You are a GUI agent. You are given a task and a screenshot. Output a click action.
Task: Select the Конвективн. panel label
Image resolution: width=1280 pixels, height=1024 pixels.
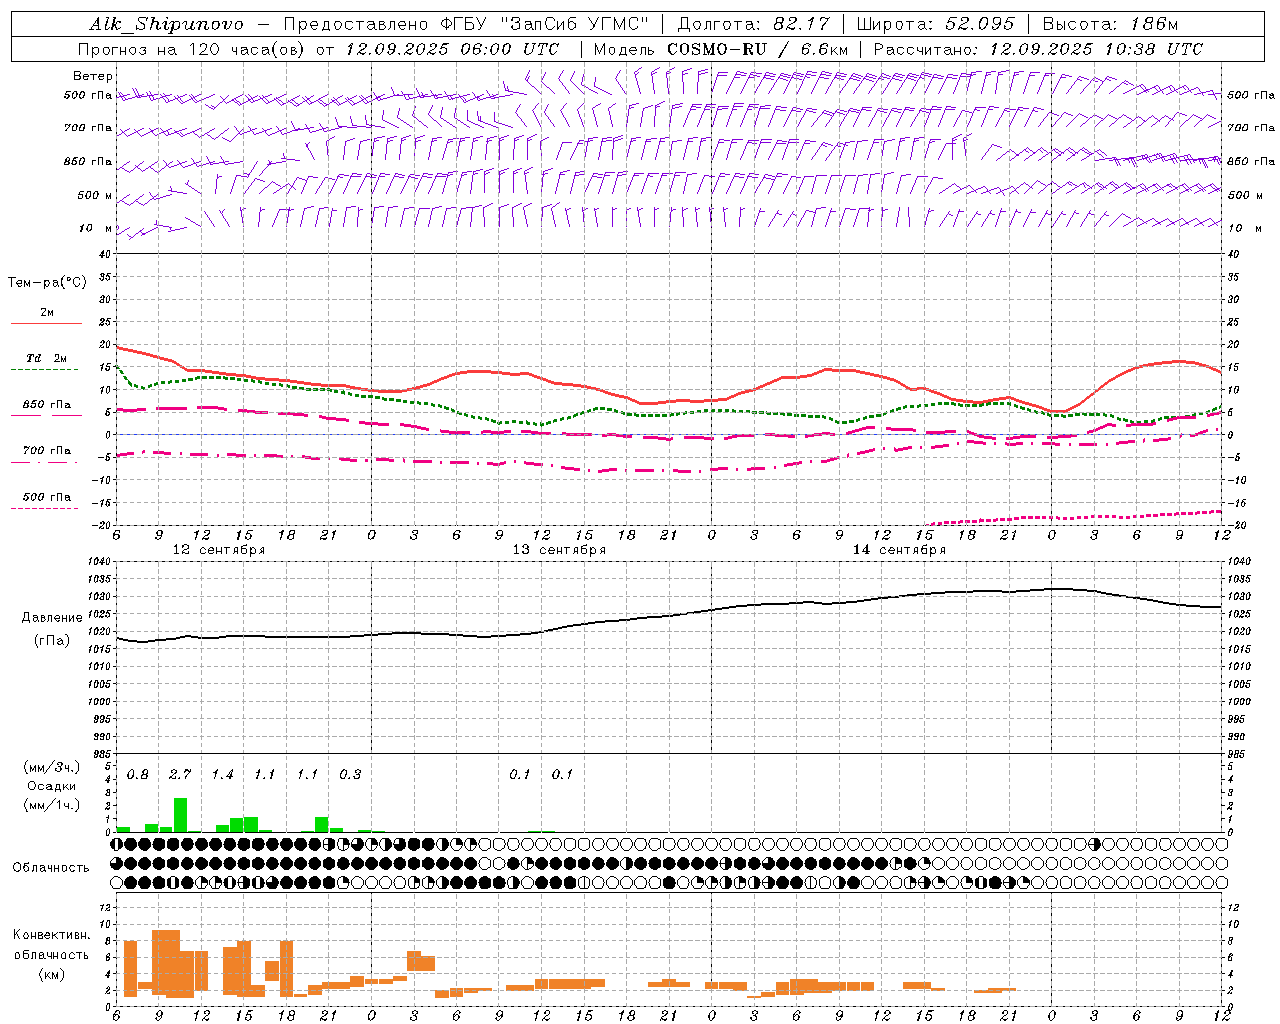pos(52,935)
